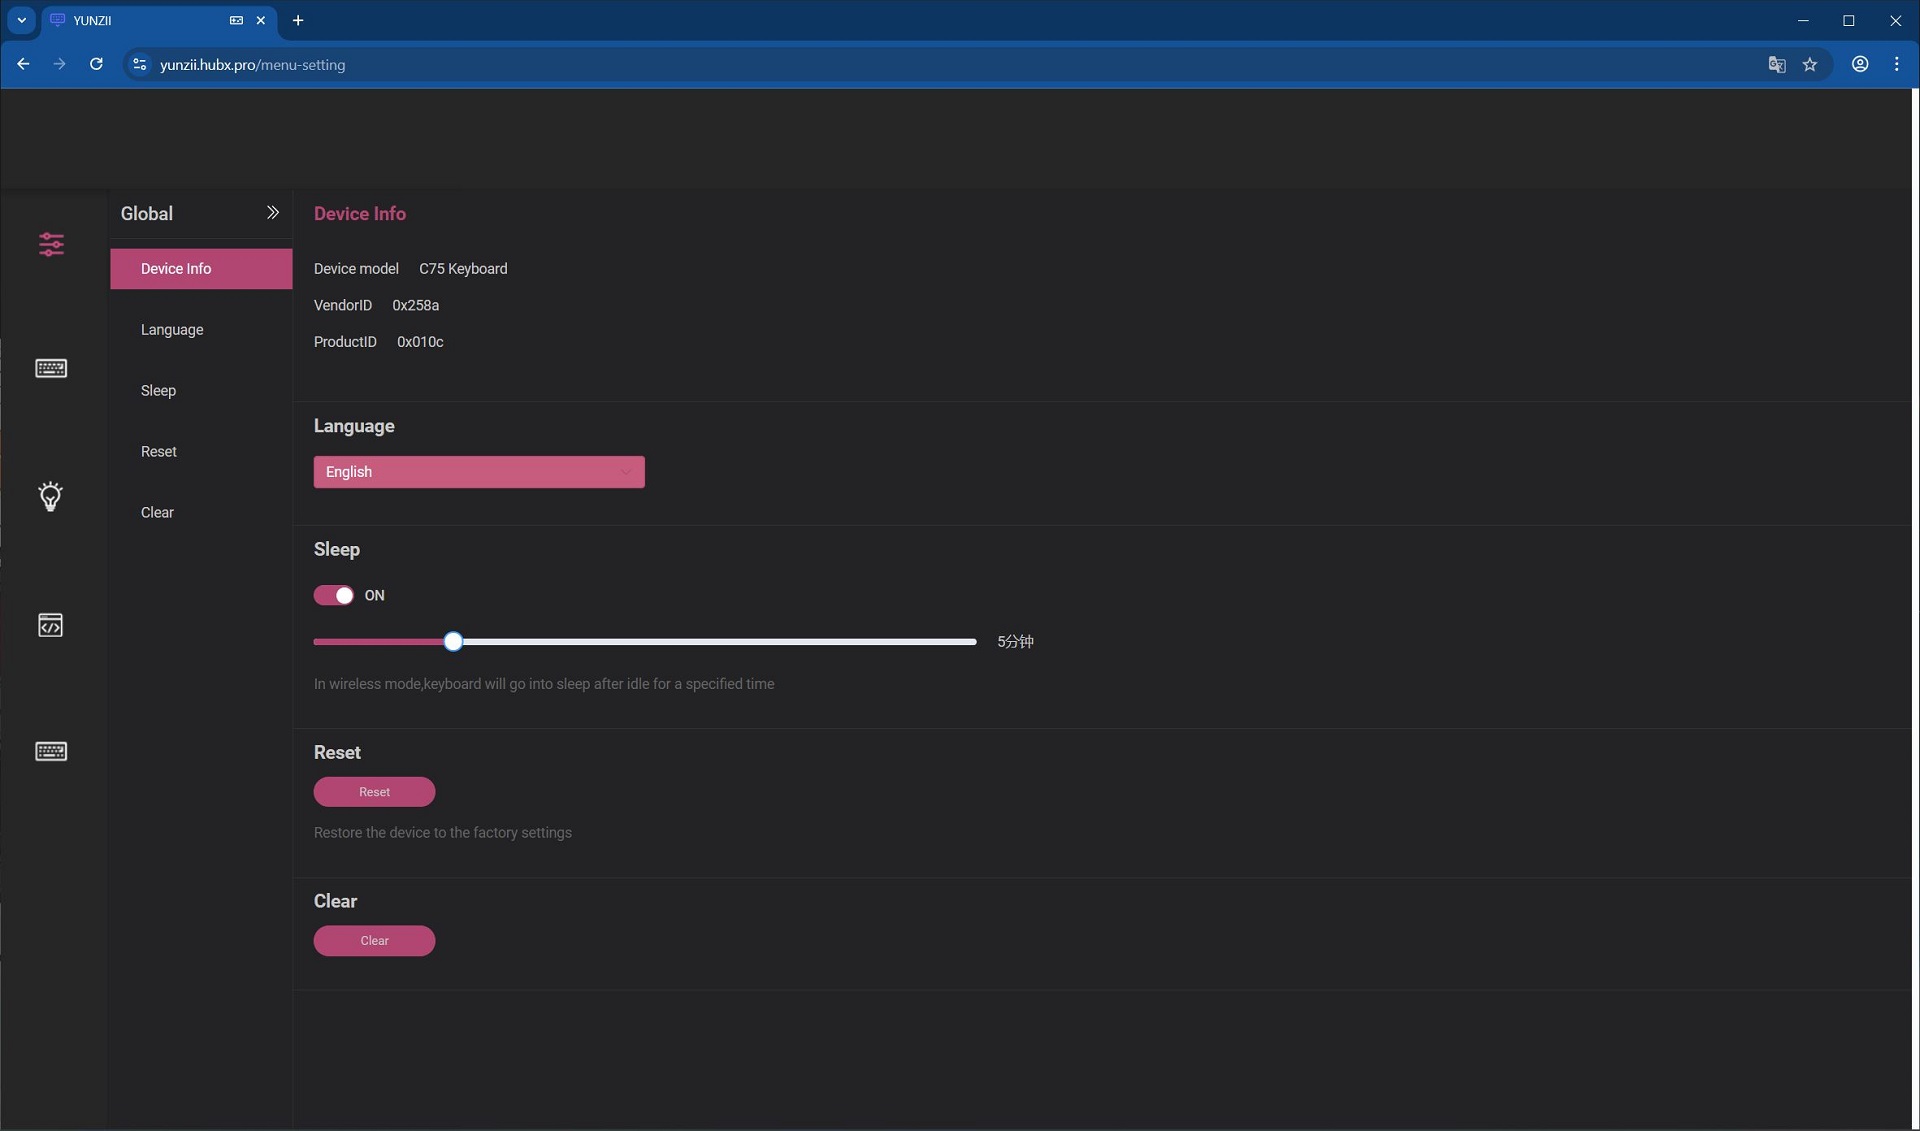Viewport: 1920px width, 1131px height.
Task: Click the sleep time slider handle
Action: click(453, 642)
